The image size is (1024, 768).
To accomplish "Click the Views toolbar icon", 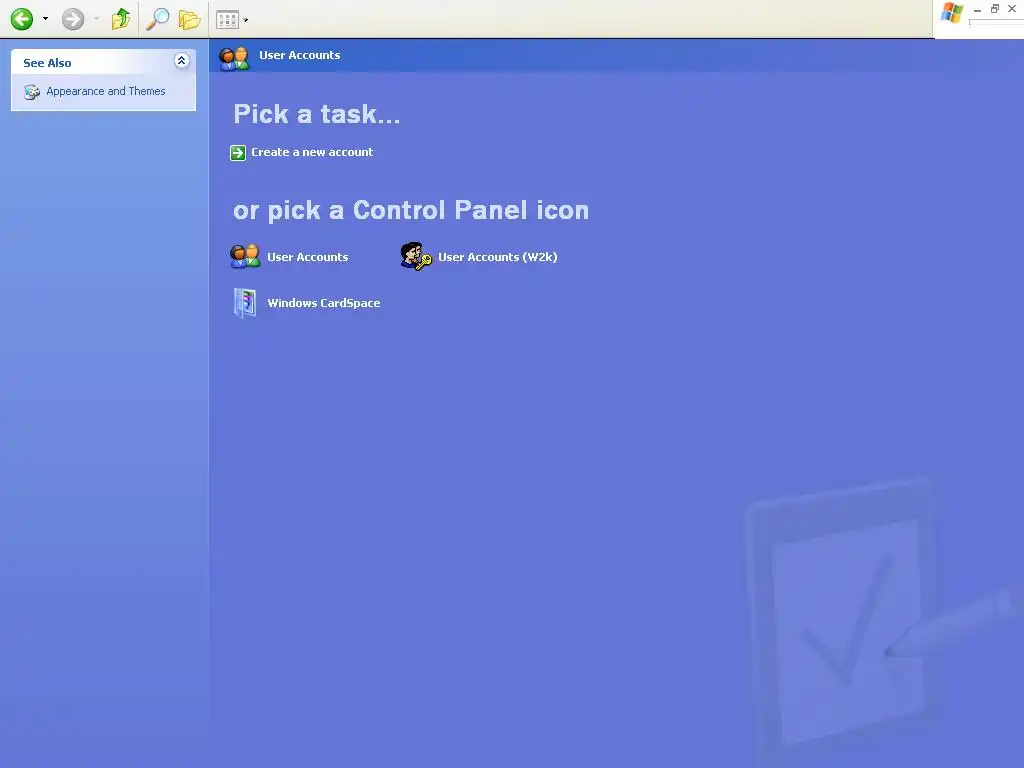I will (227, 20).
